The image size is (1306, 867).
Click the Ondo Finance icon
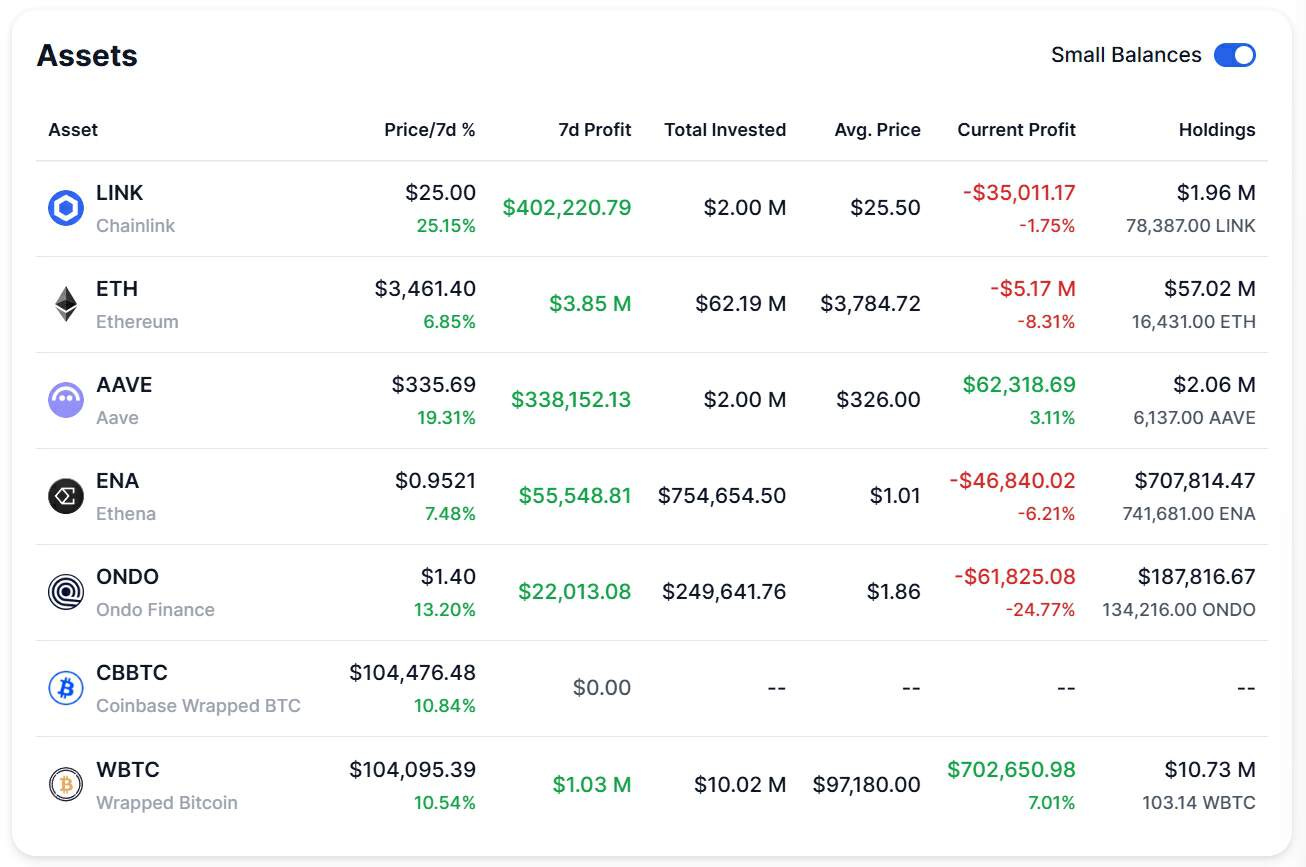click(x=66, y=592)
